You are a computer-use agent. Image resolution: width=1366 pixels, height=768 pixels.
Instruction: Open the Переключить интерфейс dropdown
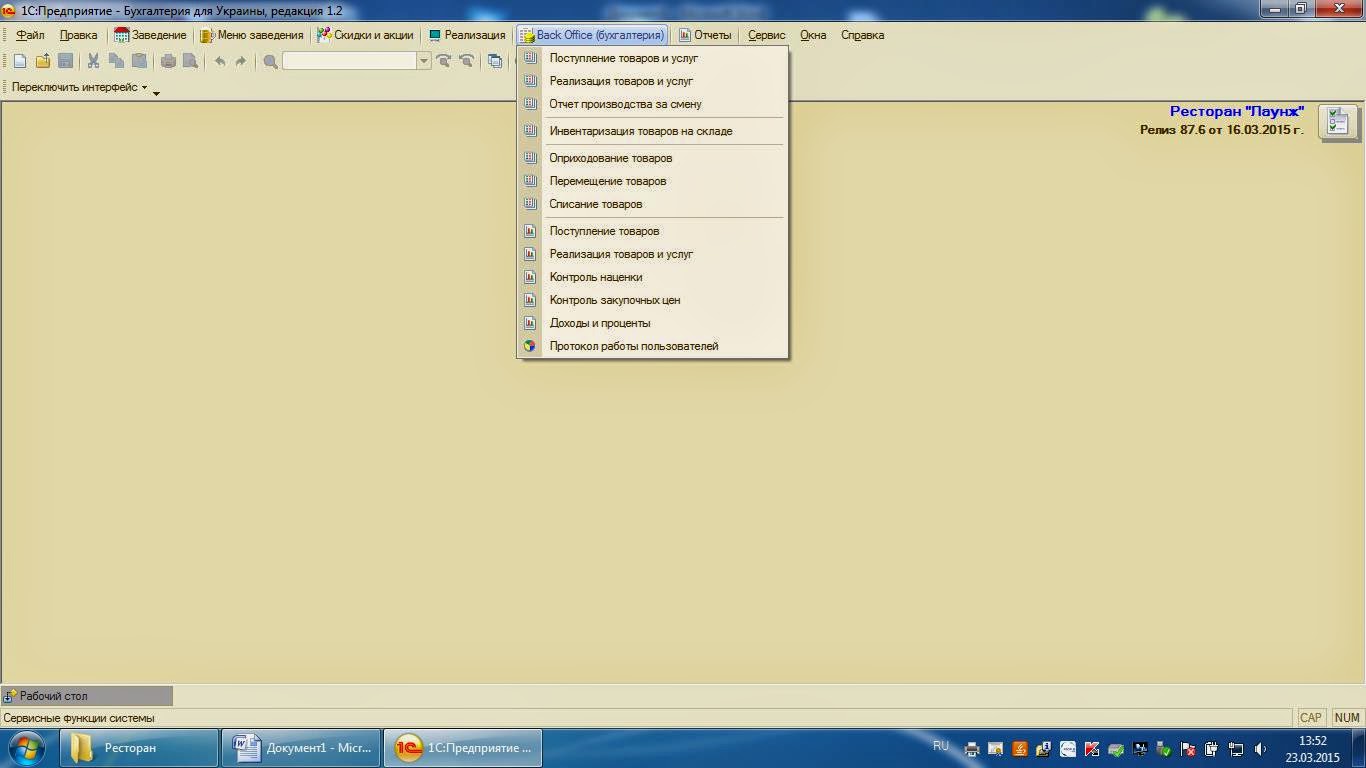(x=79, y=87)
